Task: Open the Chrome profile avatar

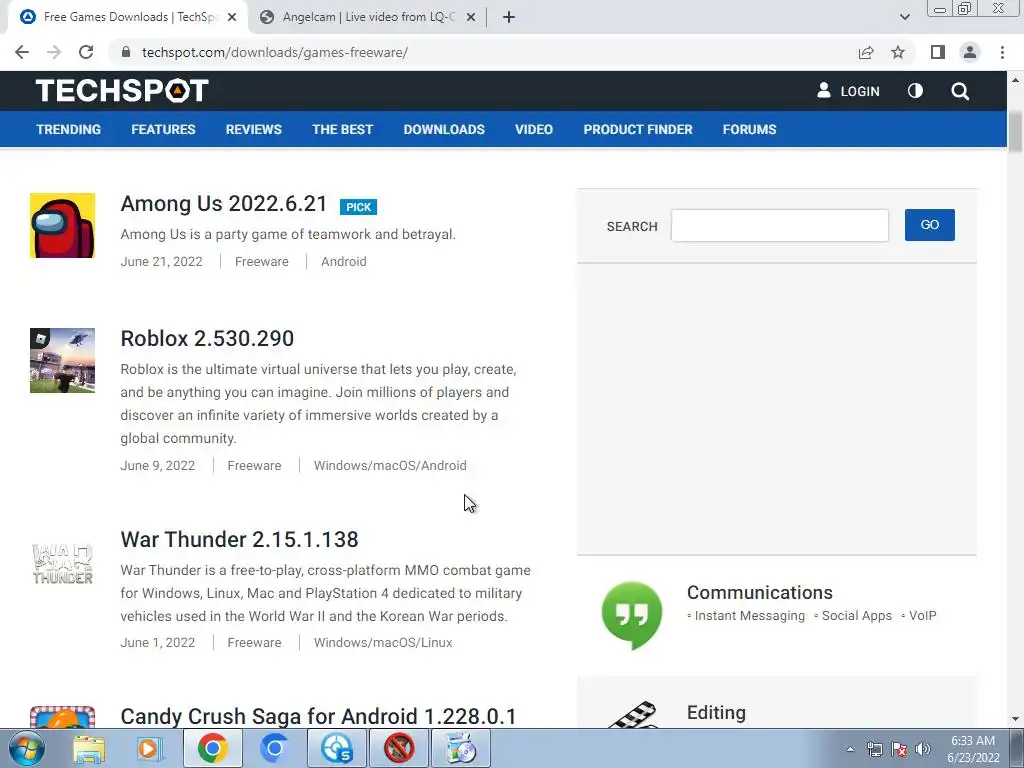Action: (x=970, y=52)
